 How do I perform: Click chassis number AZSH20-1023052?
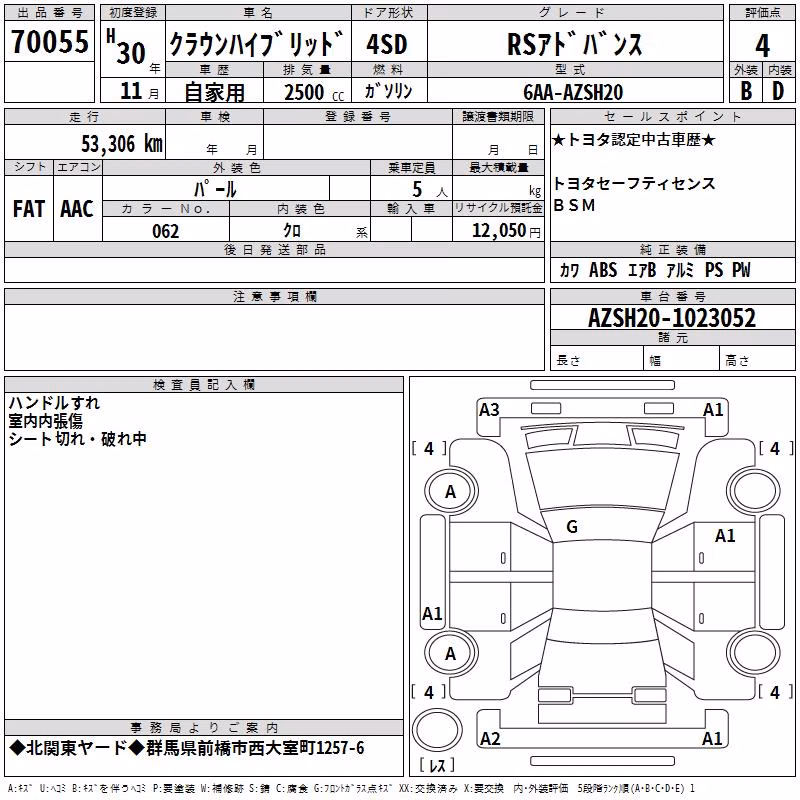coord(672,318)
